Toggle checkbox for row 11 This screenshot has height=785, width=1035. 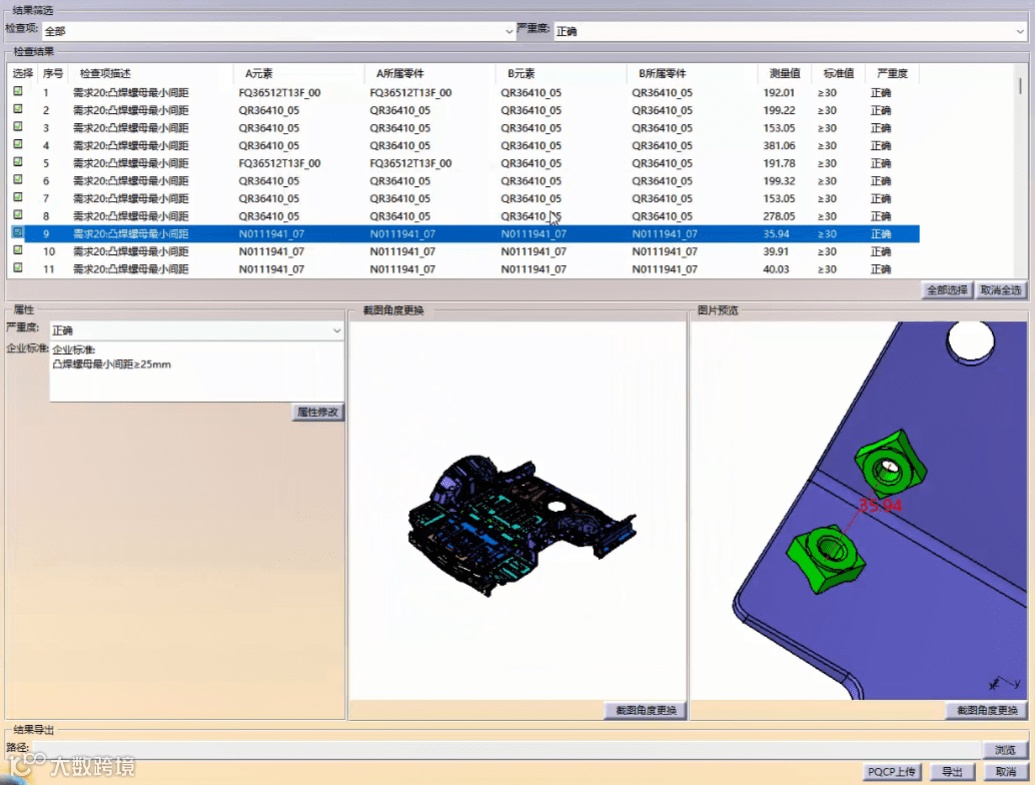coord(18,268)
